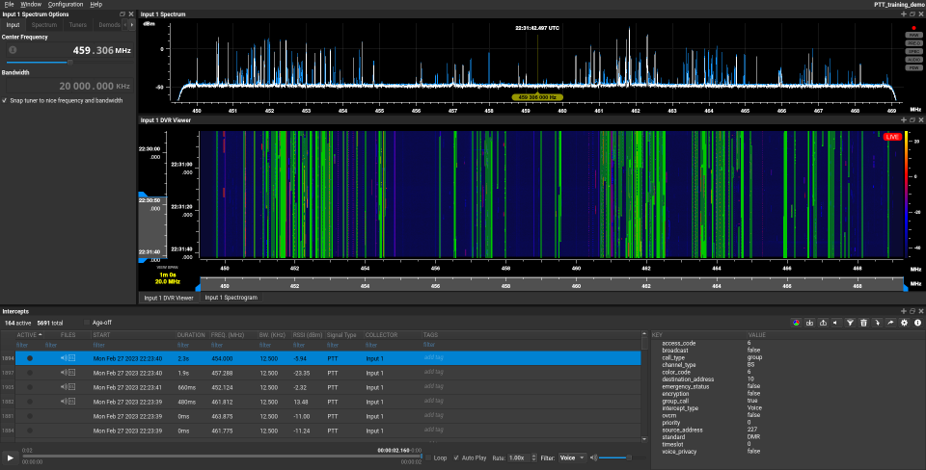The image size is (926, 470).
Task: Click the info circle icon in Intercepts toolbar
Action: click(917, 323)
